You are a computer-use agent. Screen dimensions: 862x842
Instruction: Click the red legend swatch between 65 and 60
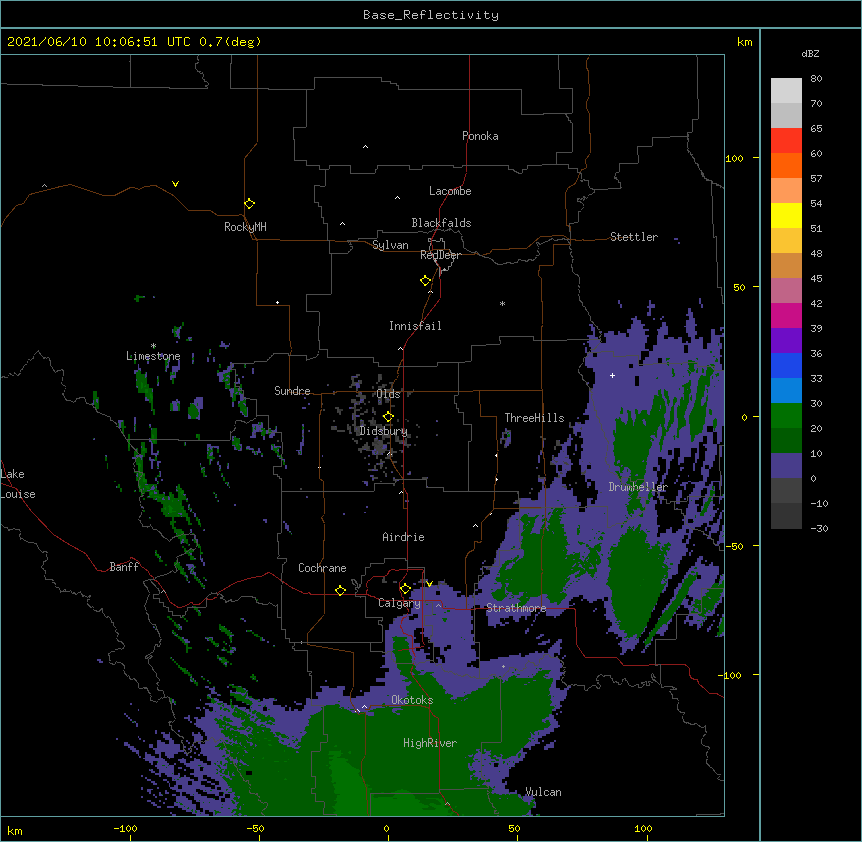786,141
